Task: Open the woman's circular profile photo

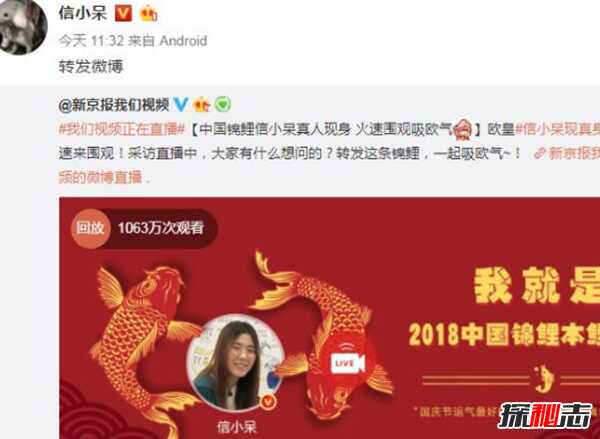Action: pyautogui.click(x=235, y=362)
